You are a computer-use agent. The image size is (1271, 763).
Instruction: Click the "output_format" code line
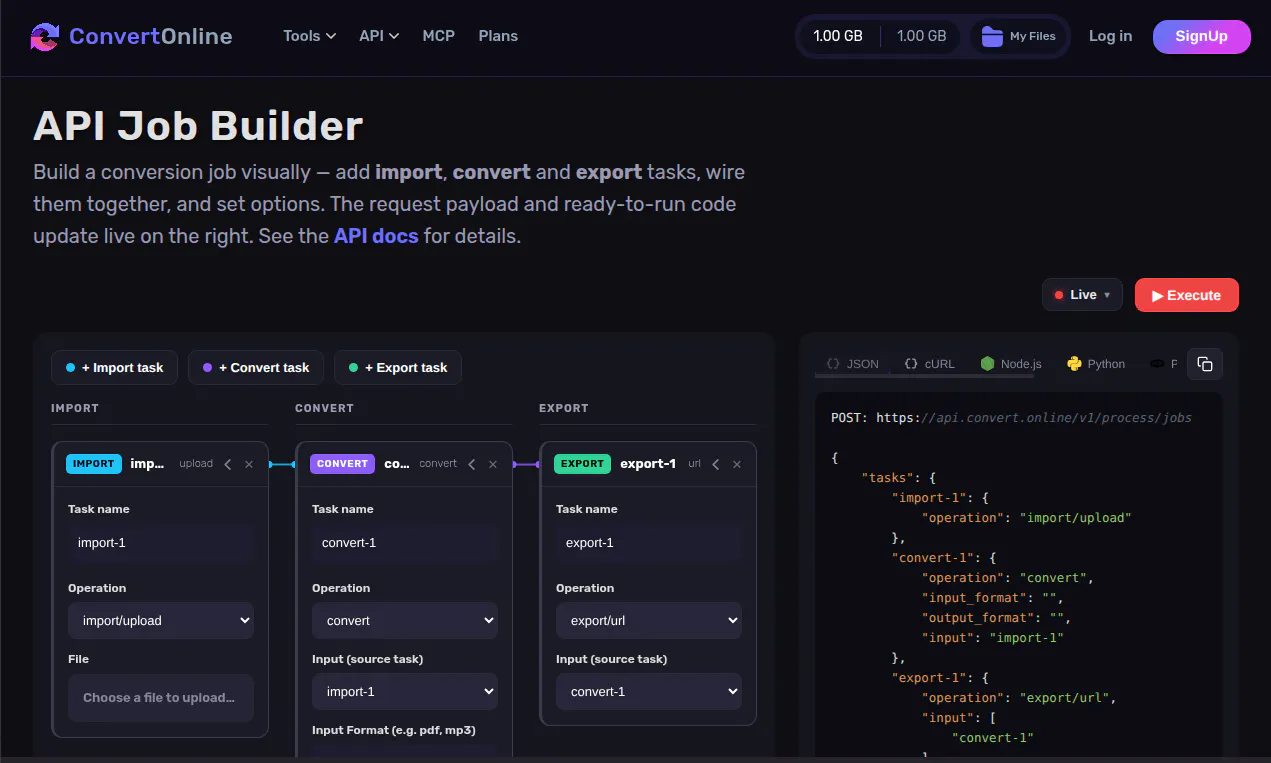tap(998, 618)
